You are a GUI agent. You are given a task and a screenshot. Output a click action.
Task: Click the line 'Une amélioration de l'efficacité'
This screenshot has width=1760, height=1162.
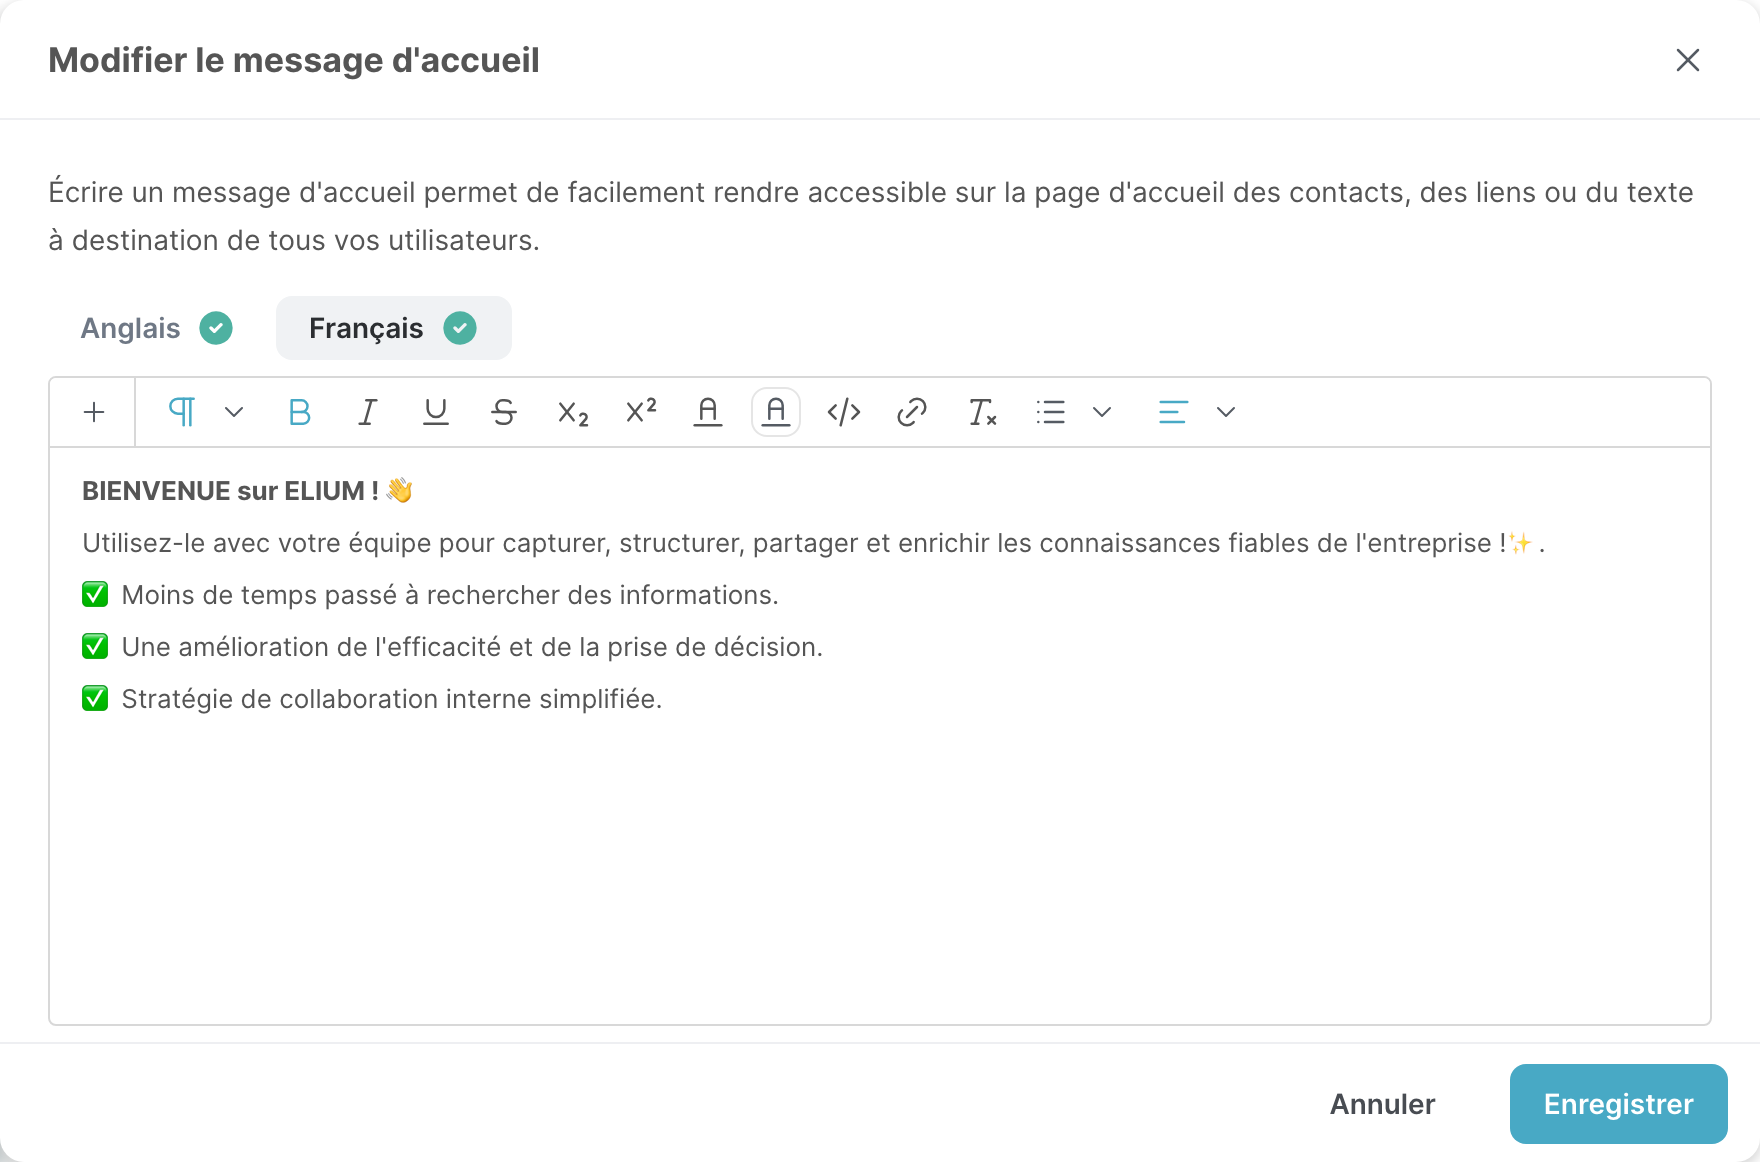[452, 647]
